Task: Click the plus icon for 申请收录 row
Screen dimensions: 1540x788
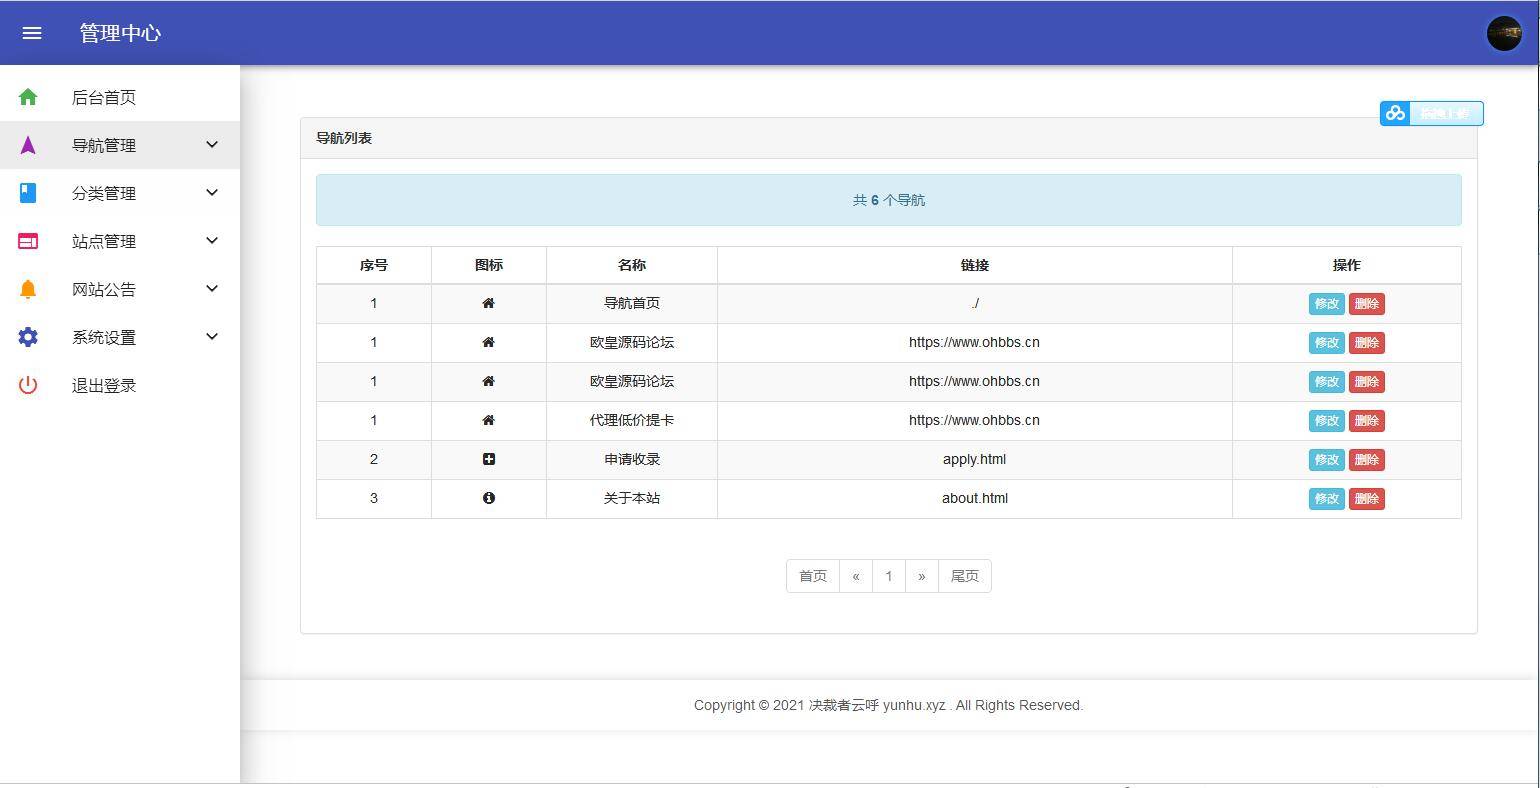Action: (488, 459)
